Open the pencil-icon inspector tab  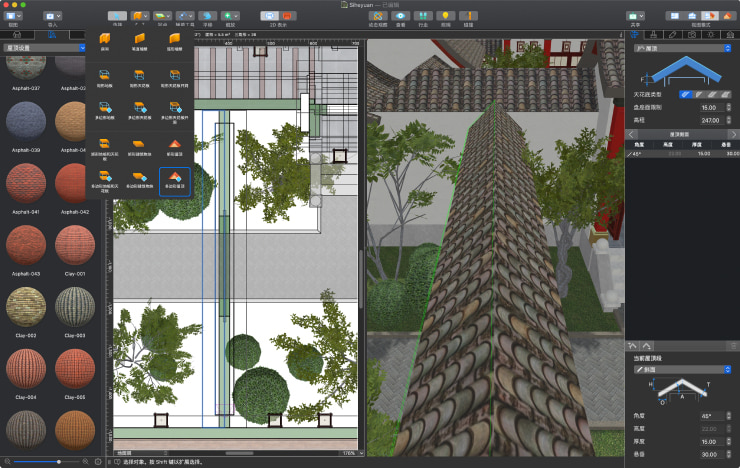coord(673,35)
